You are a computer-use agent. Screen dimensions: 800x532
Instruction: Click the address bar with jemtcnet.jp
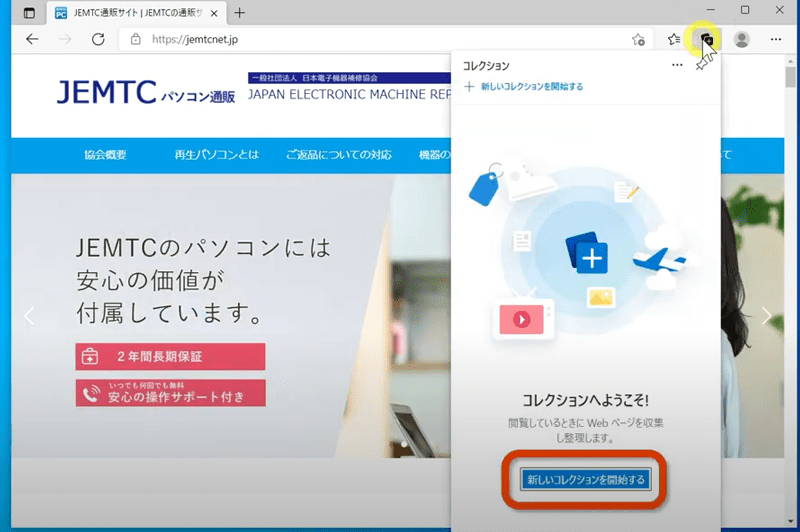385,39
